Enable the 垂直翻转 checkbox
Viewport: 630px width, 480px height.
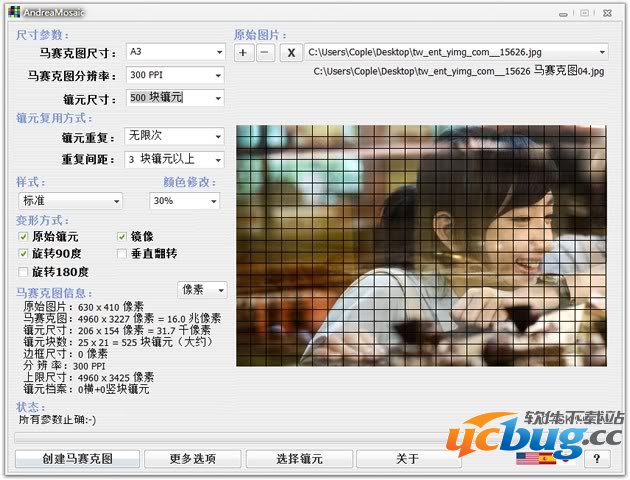(x=122, y=254)
